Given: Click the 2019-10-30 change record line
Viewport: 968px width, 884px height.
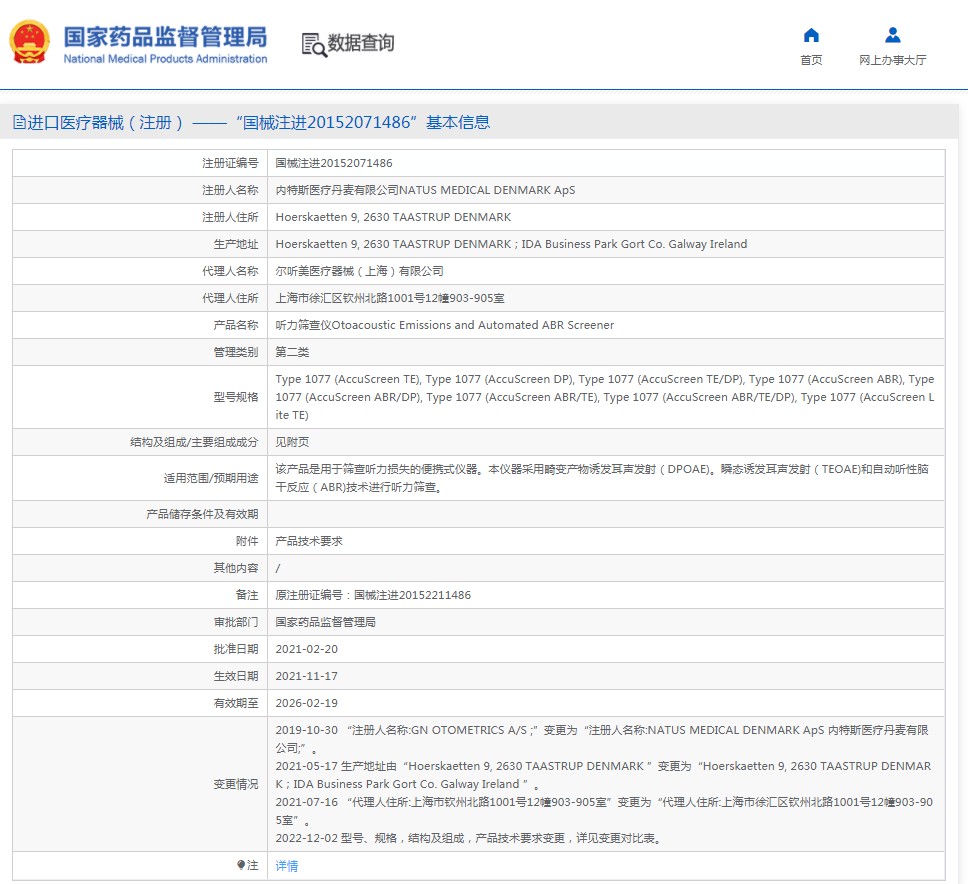Looking at the screenshot, I should 602,739.
